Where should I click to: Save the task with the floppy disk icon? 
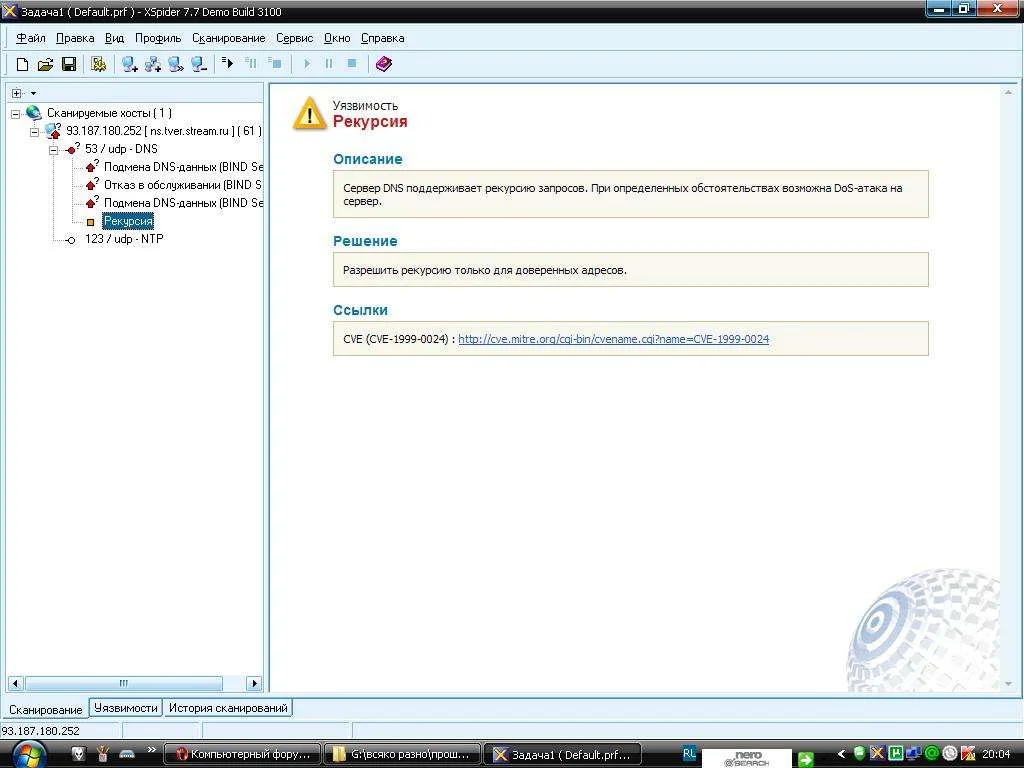[x=69, y=64]
